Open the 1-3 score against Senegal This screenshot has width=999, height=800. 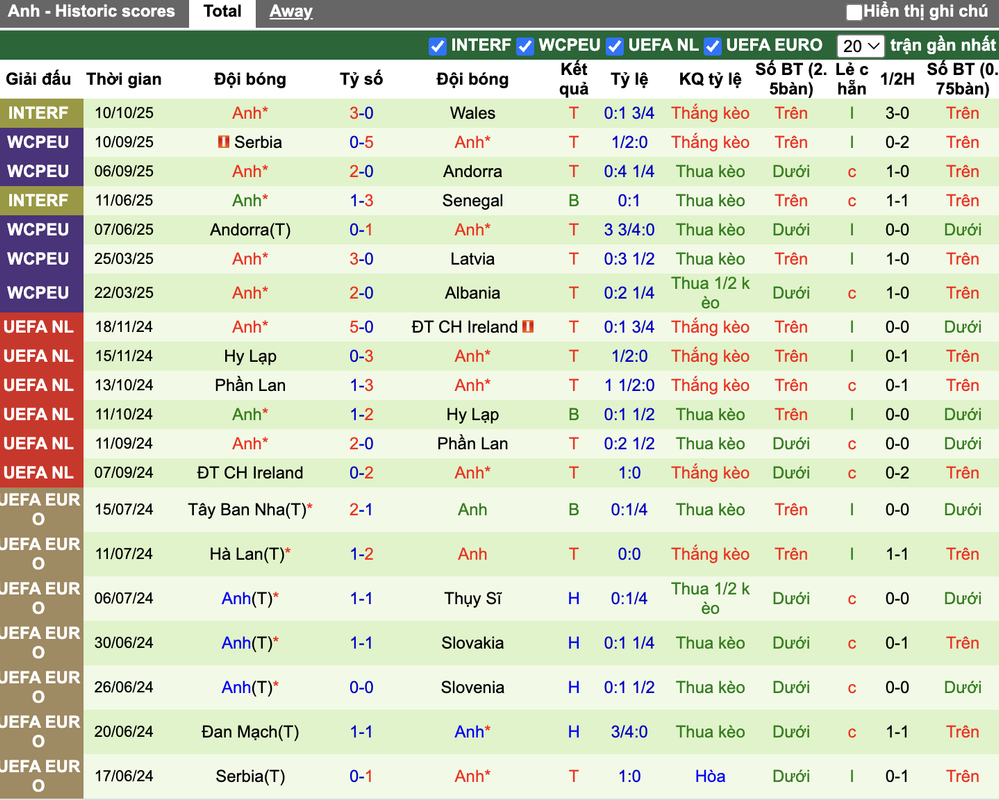361,201
